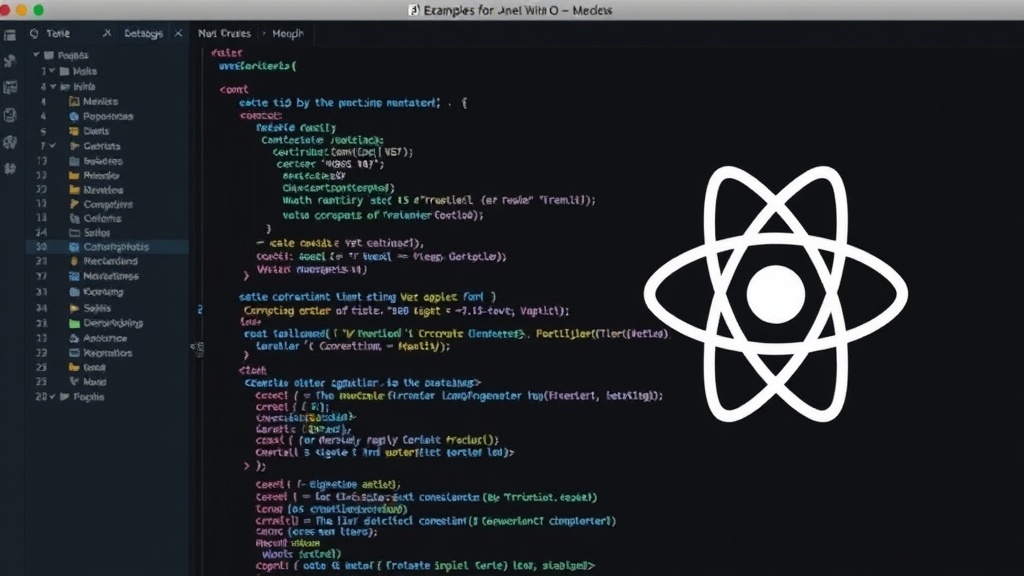Click the pink '<tach' tag in the code
1024x576 pixels.
[253, 370]
